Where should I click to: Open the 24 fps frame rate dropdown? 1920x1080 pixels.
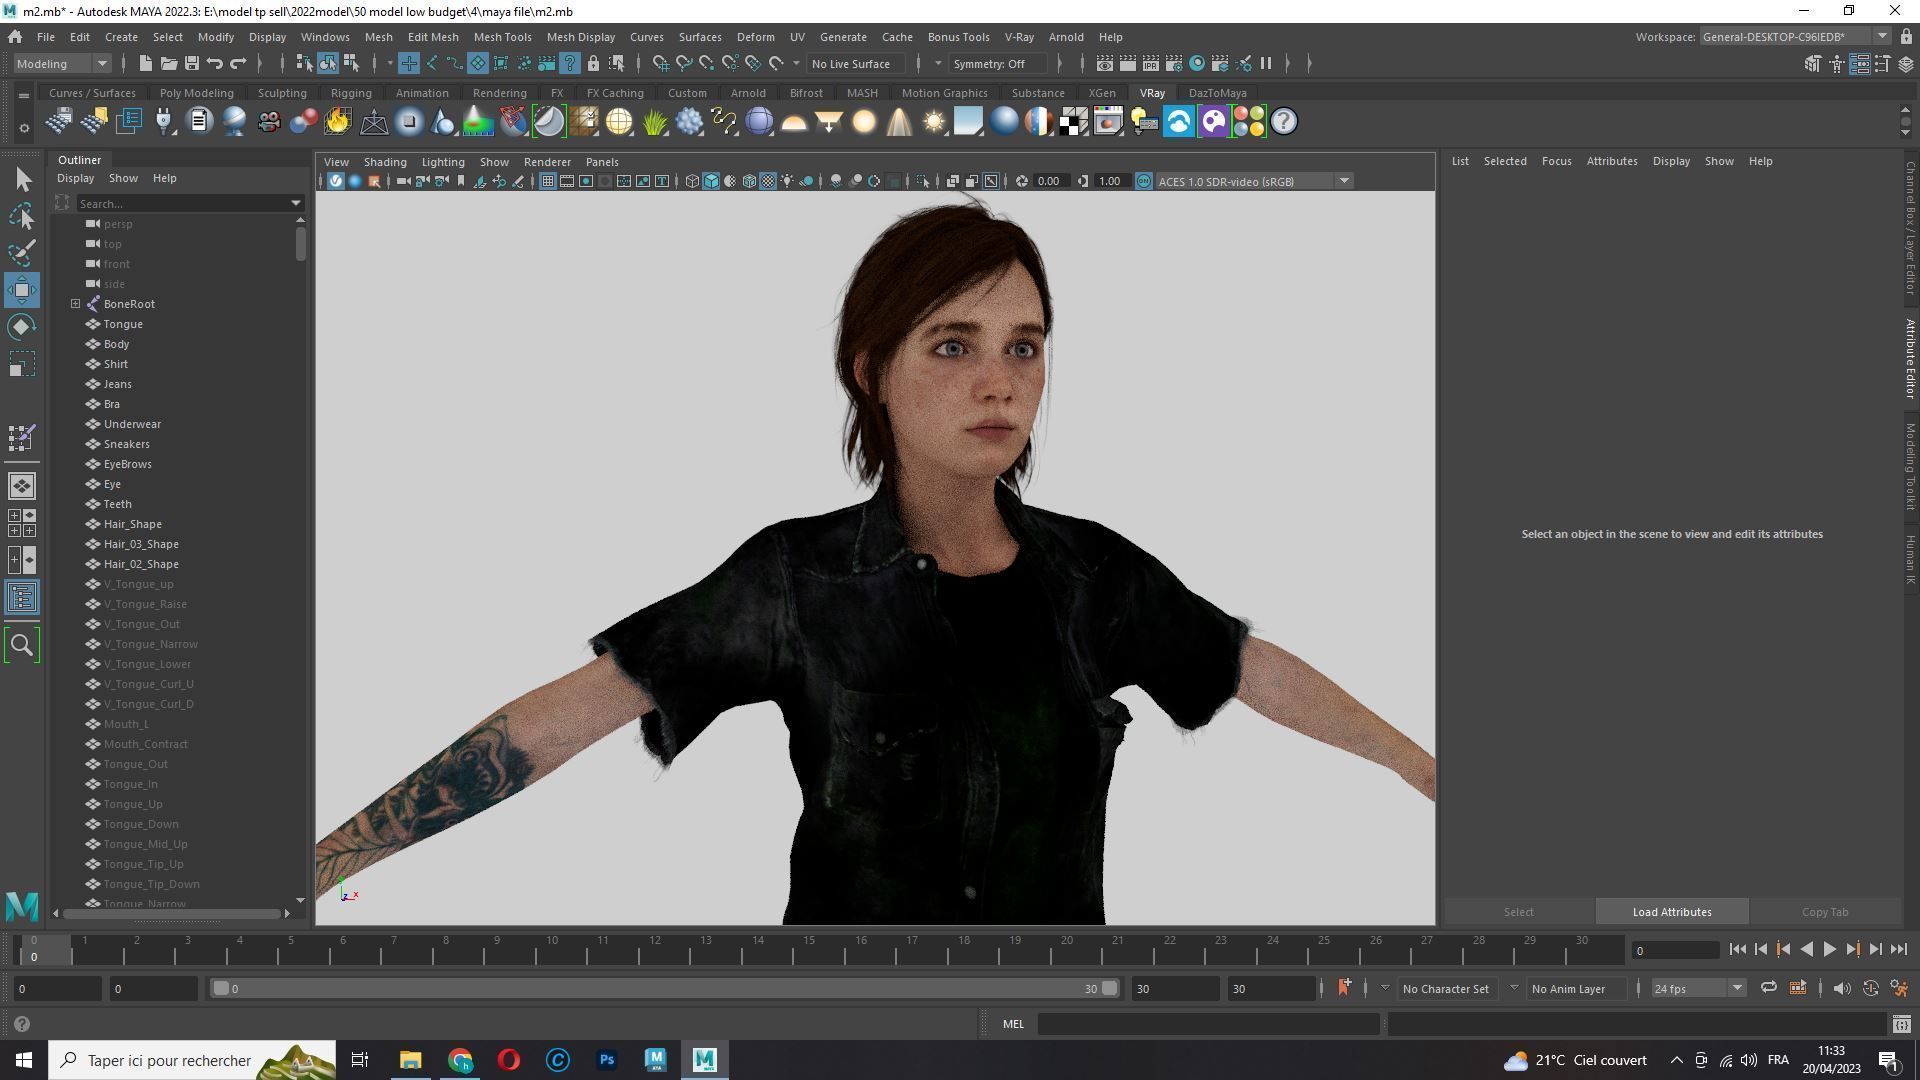click(1698, 988)
